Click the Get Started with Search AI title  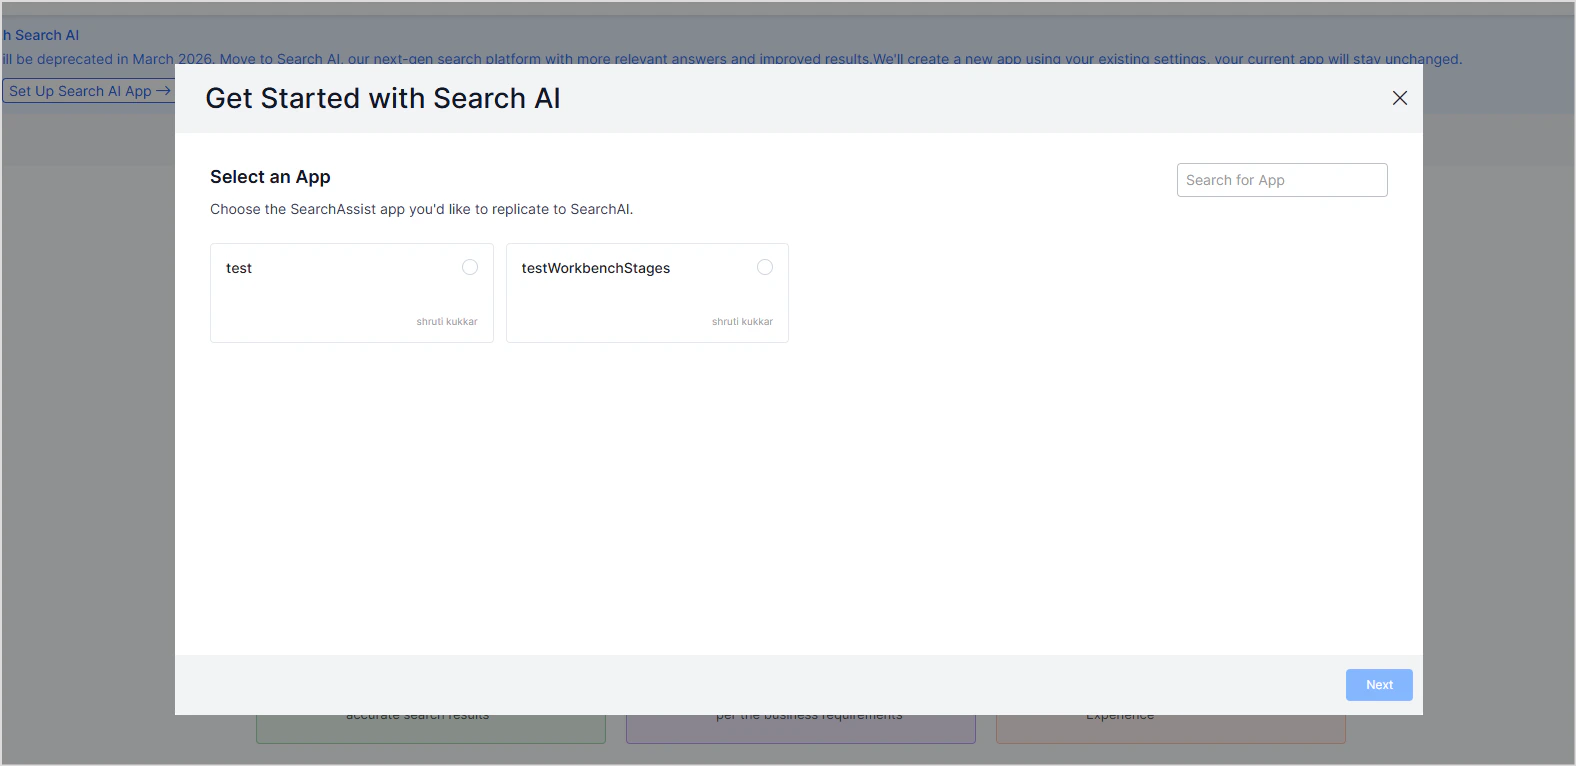click(383, 98)
